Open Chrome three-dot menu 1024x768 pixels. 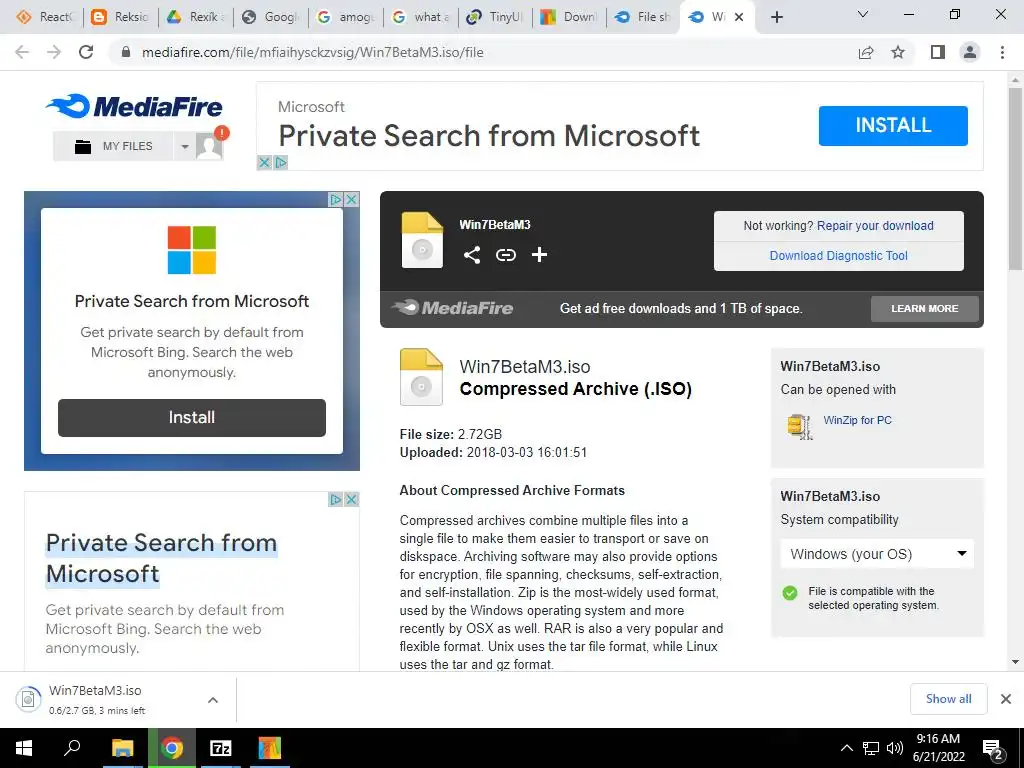1002,52
